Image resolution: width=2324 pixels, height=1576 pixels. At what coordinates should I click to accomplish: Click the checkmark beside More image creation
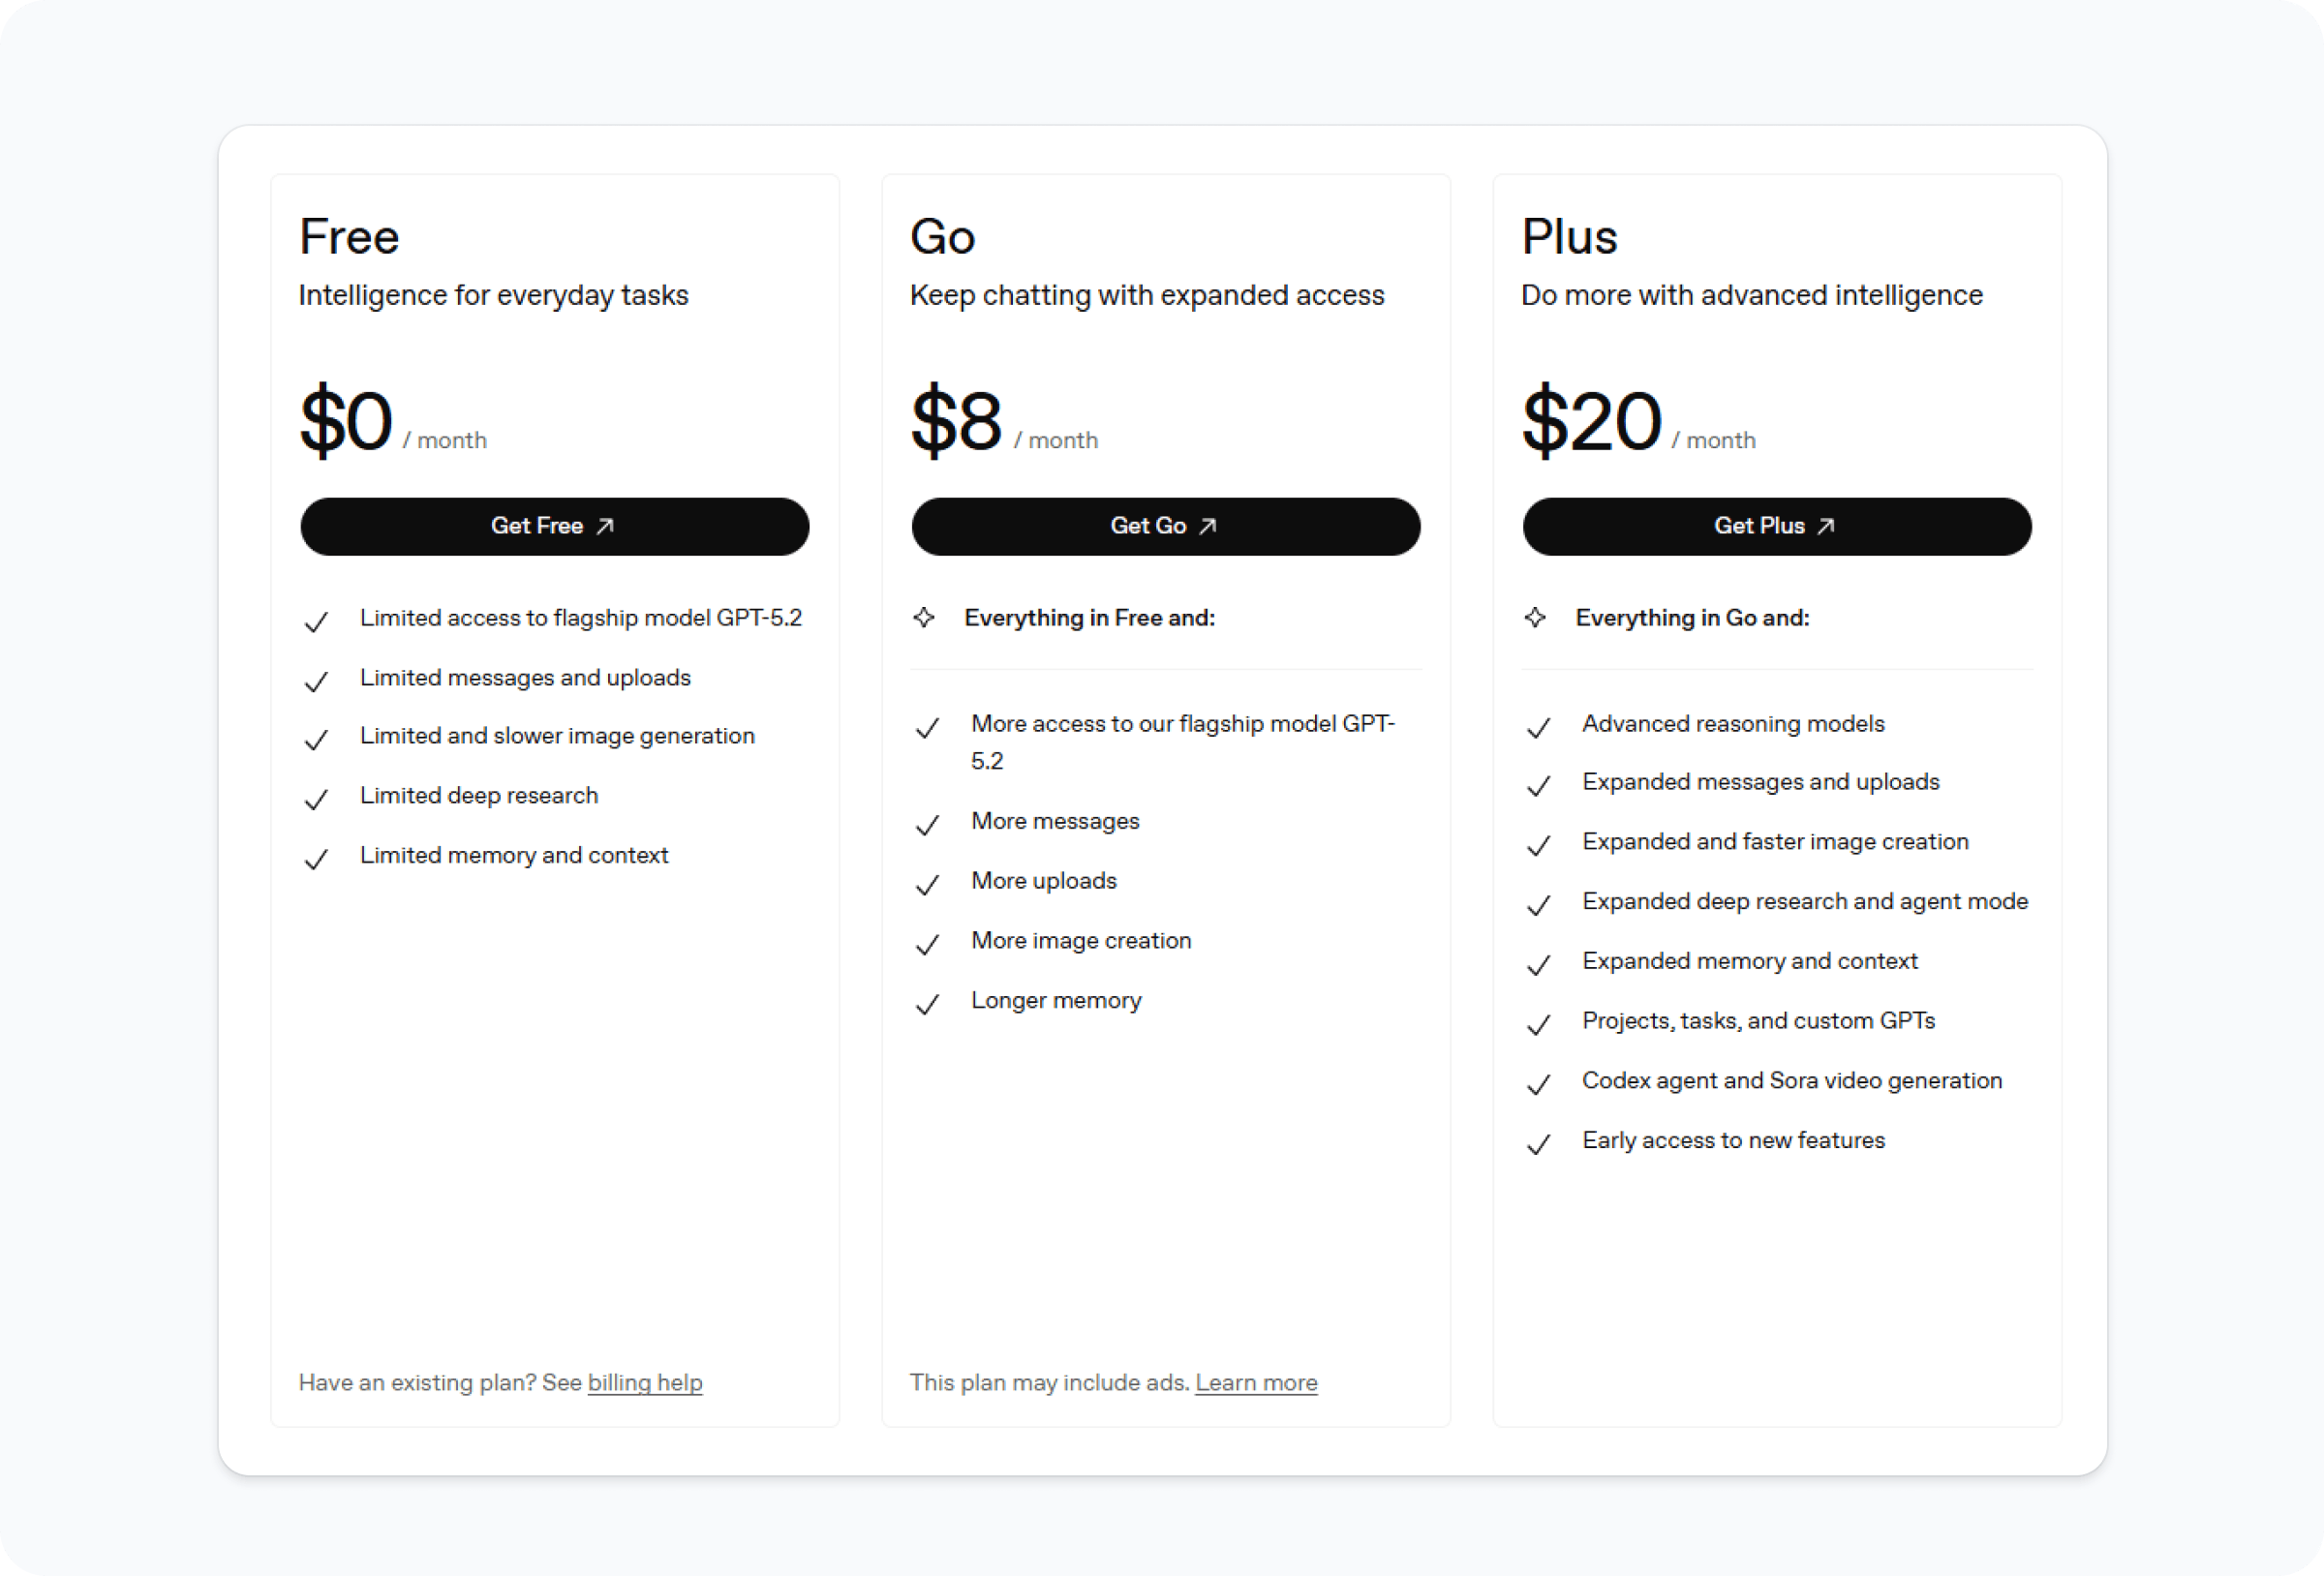pyautogui.click(x=927, y=944)
